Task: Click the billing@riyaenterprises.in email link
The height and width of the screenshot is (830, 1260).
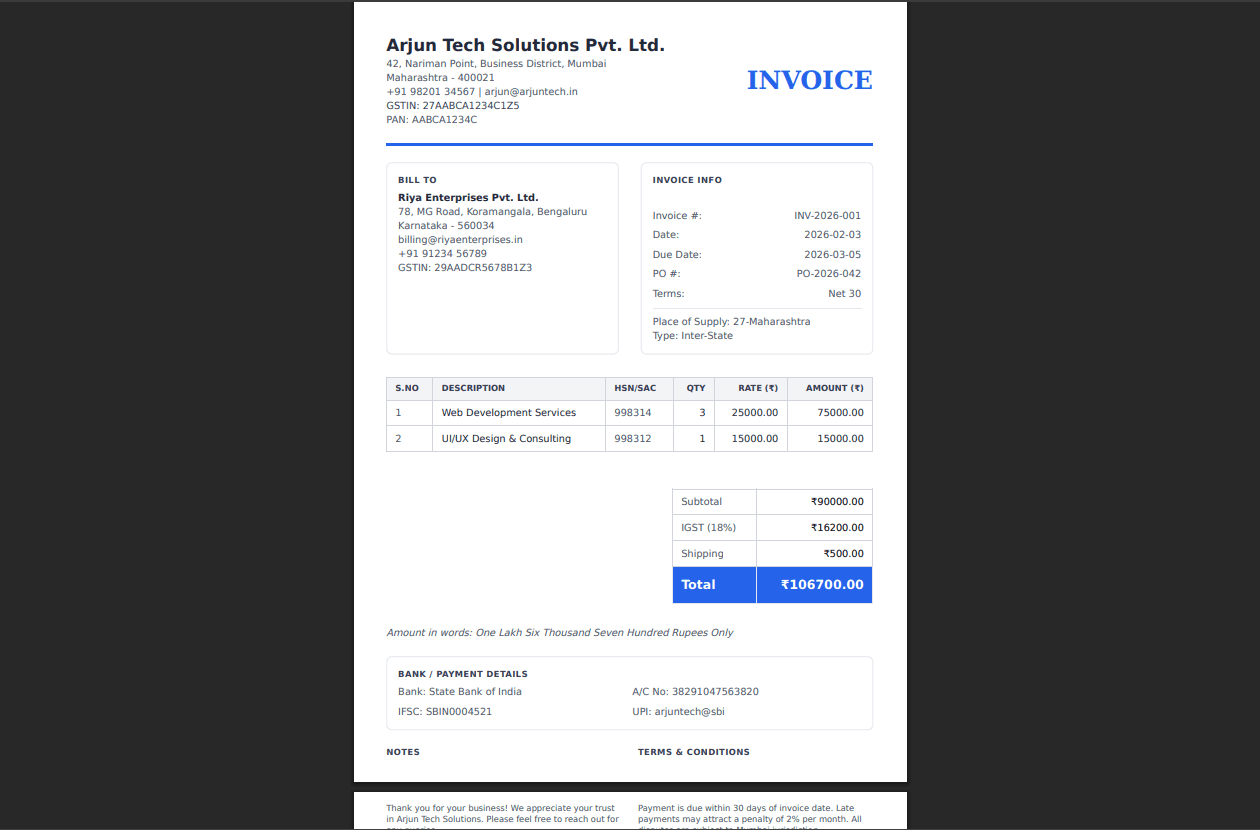Action: tap(461, 239)
